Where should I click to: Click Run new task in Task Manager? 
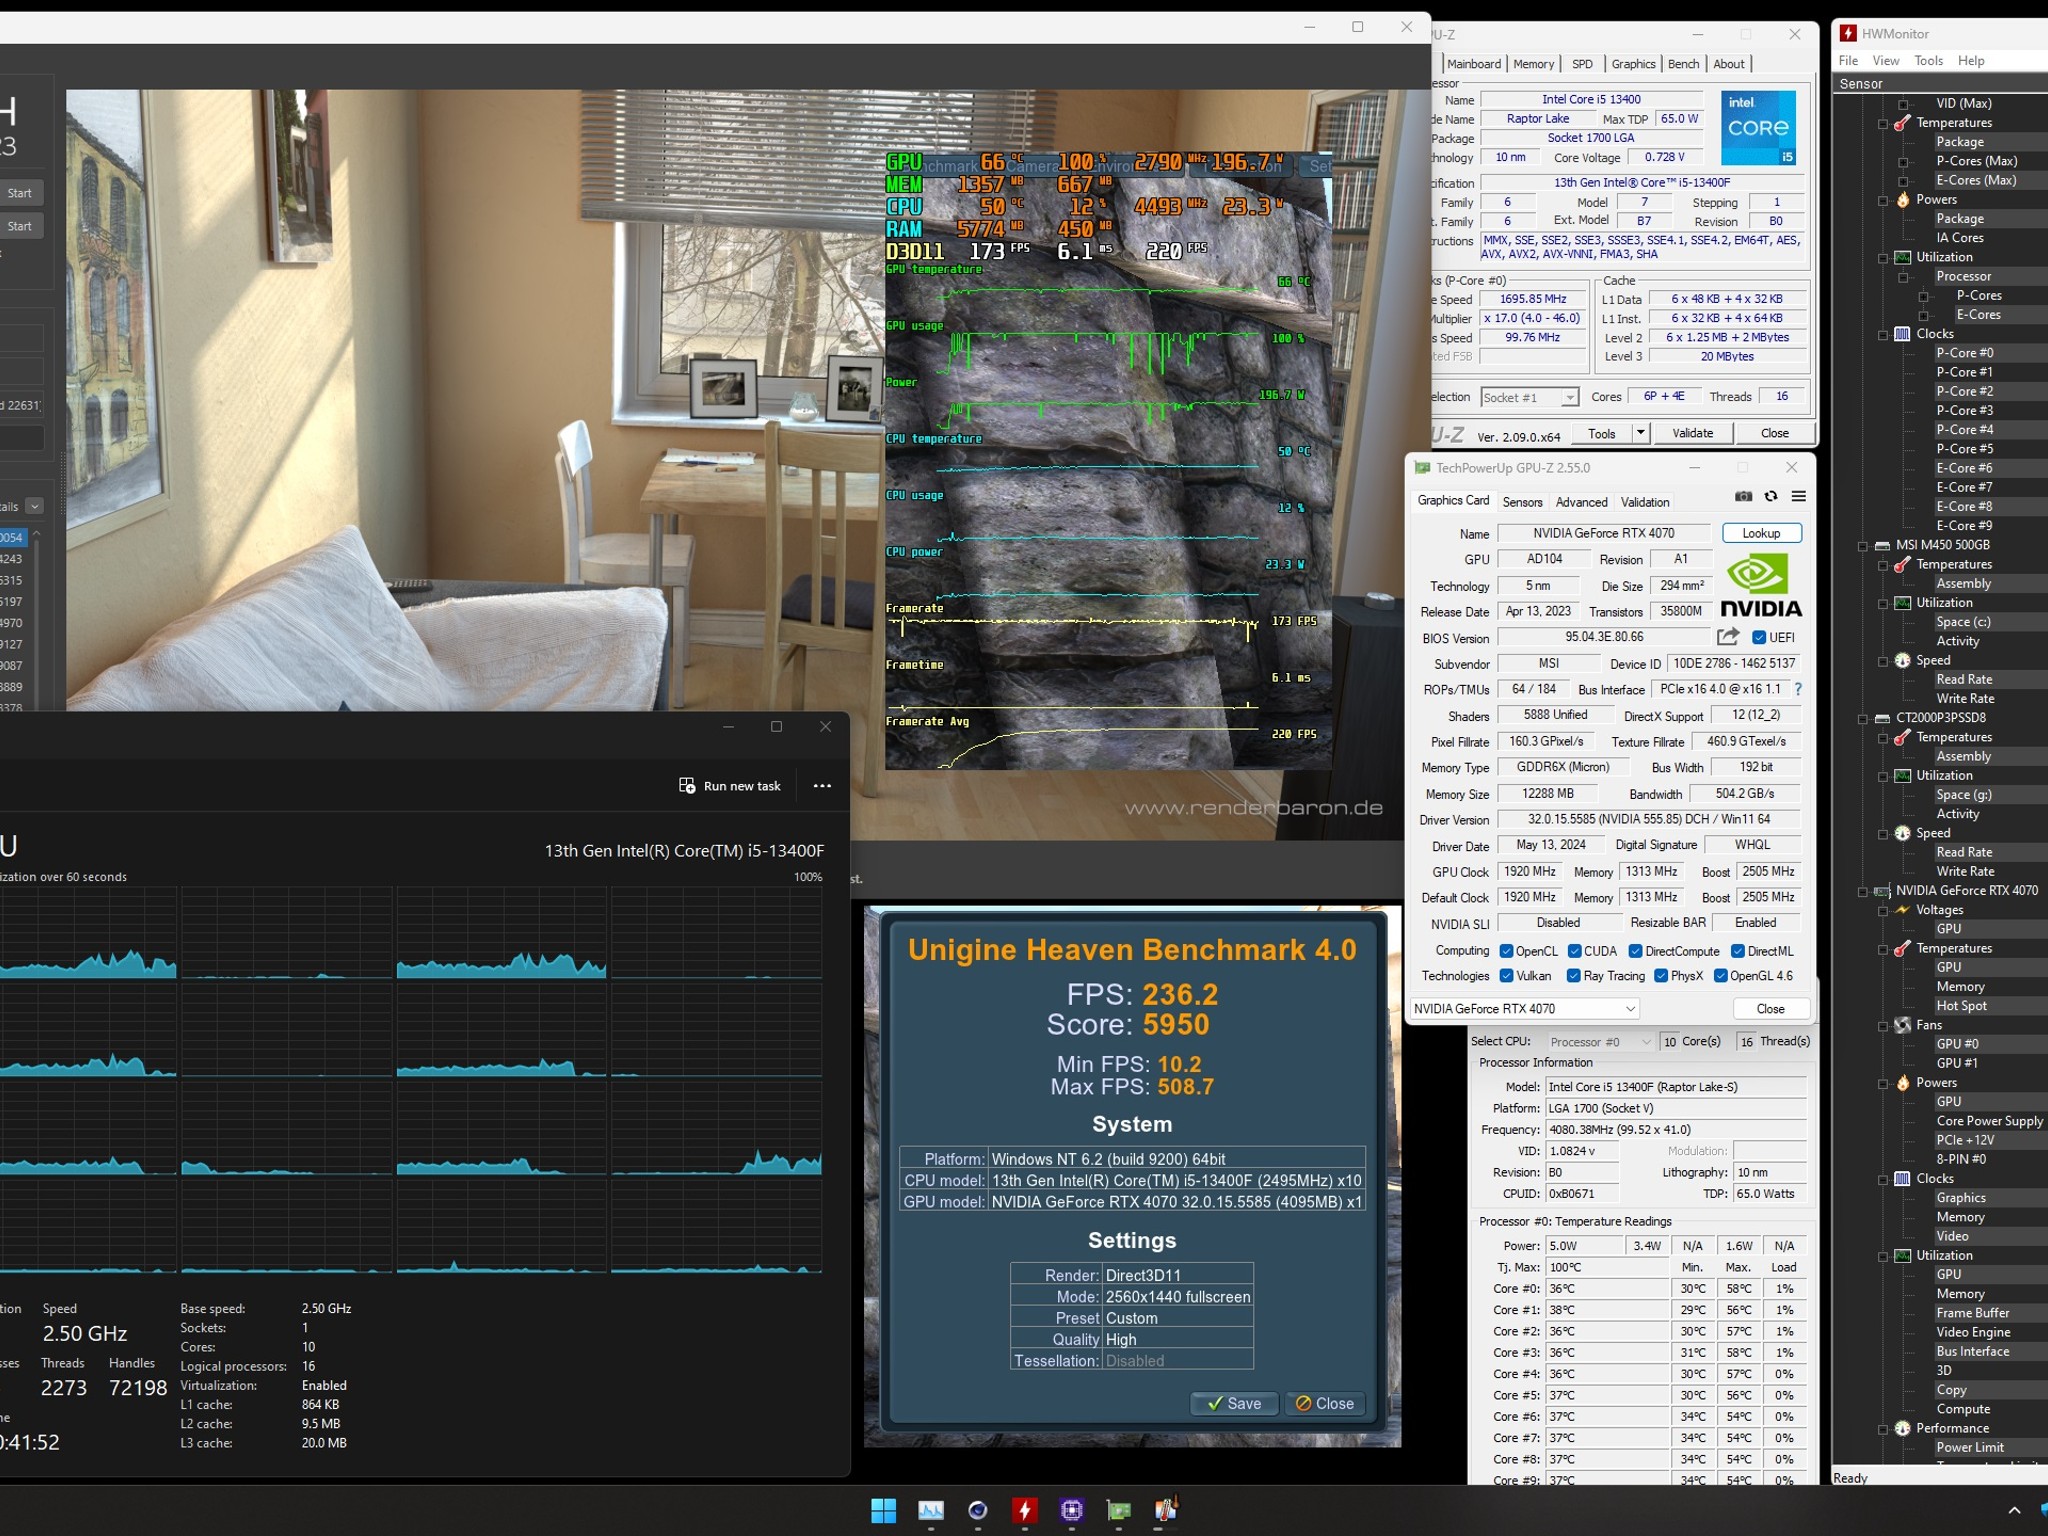click(730, 786)
